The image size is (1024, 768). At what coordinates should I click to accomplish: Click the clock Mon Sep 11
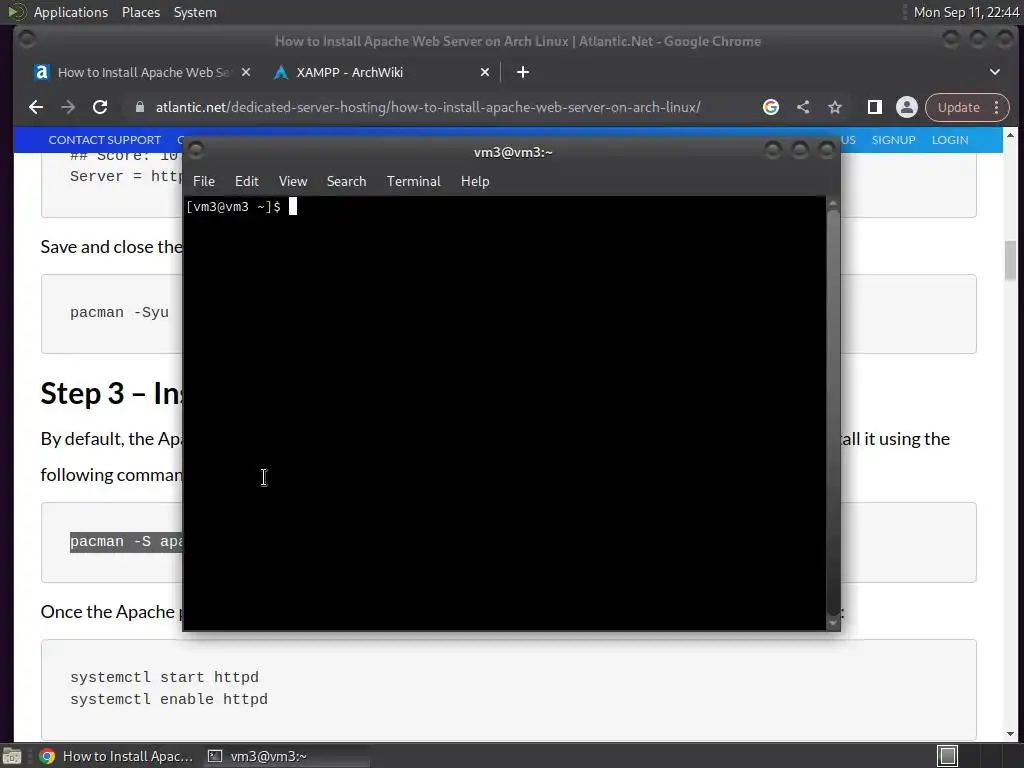point(966,12)
